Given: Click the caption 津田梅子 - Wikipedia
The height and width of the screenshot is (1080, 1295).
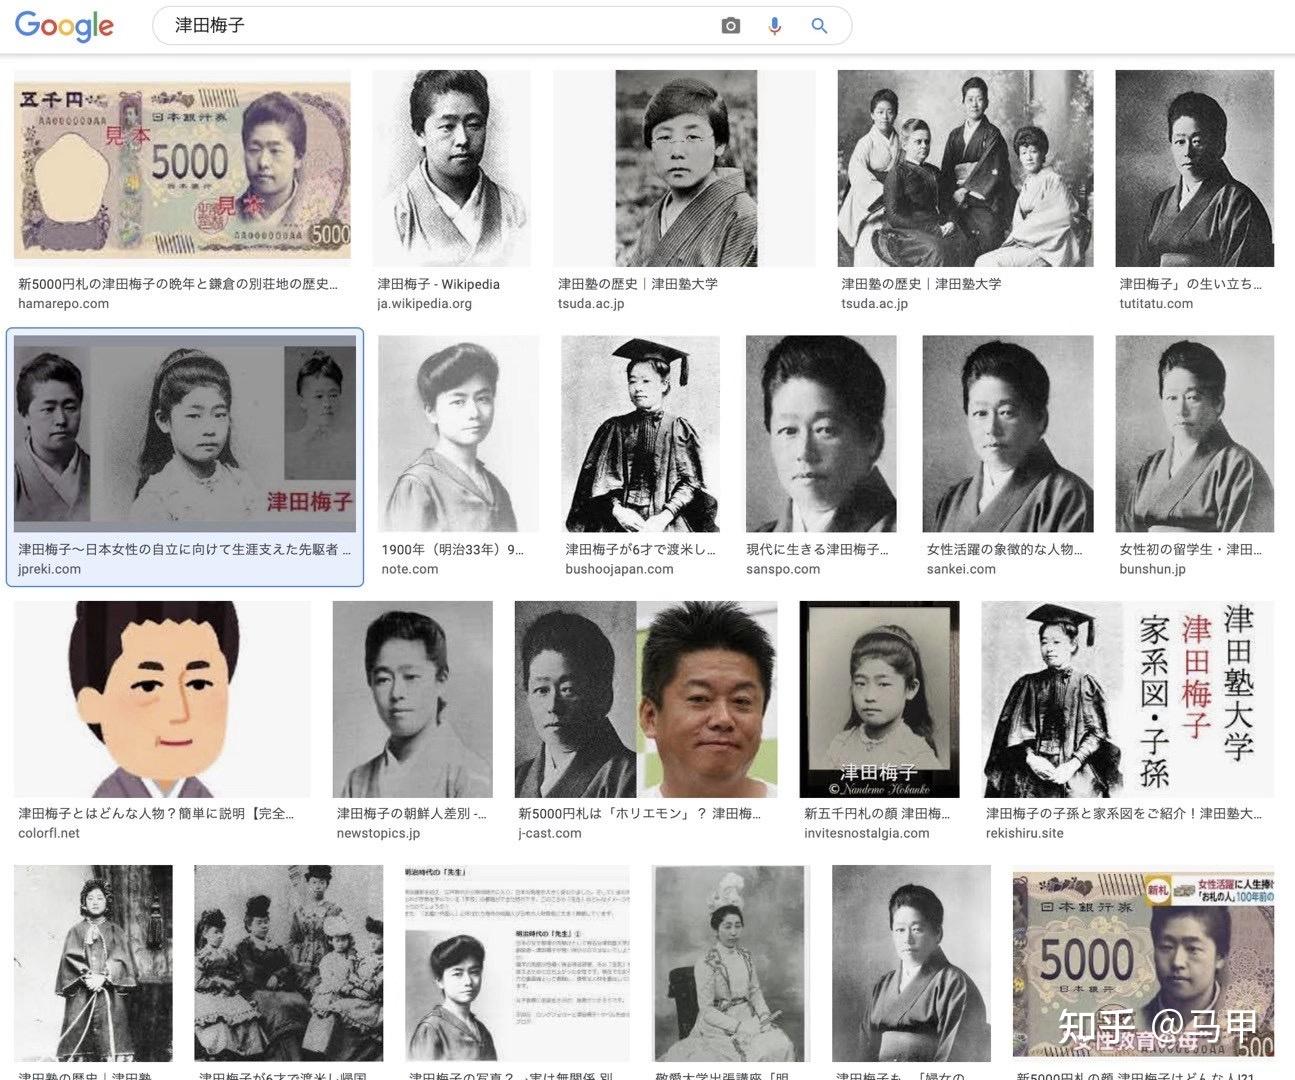Looking at the screenshot, I should (x=438, y=284).
